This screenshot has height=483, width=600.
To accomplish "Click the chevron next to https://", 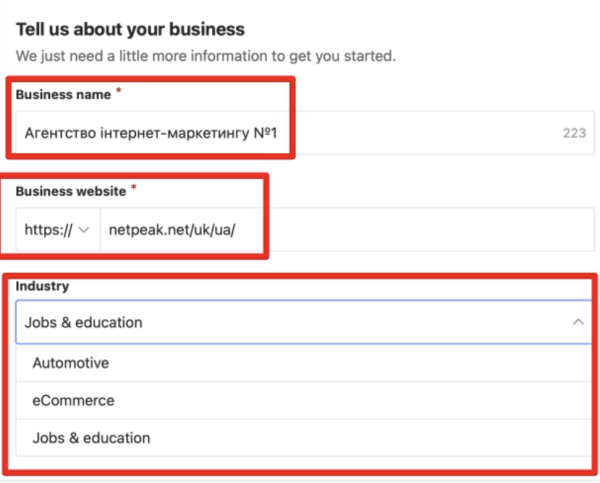I will coord(83,230).
